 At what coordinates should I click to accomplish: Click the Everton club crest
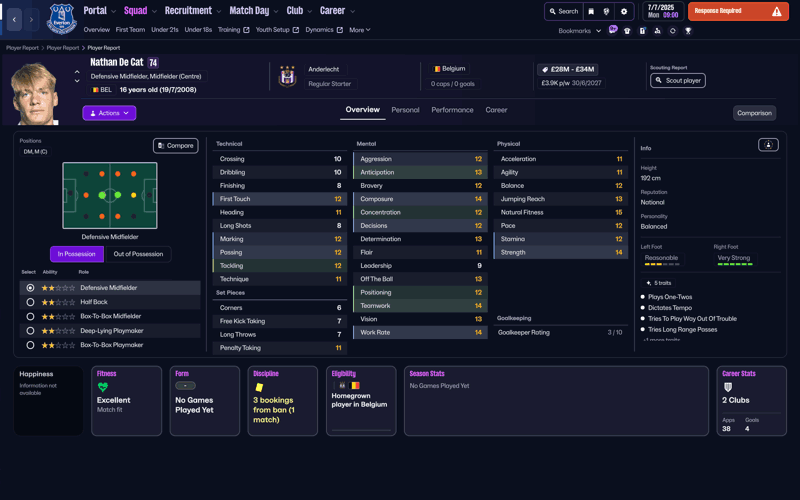tap(62, 19)
